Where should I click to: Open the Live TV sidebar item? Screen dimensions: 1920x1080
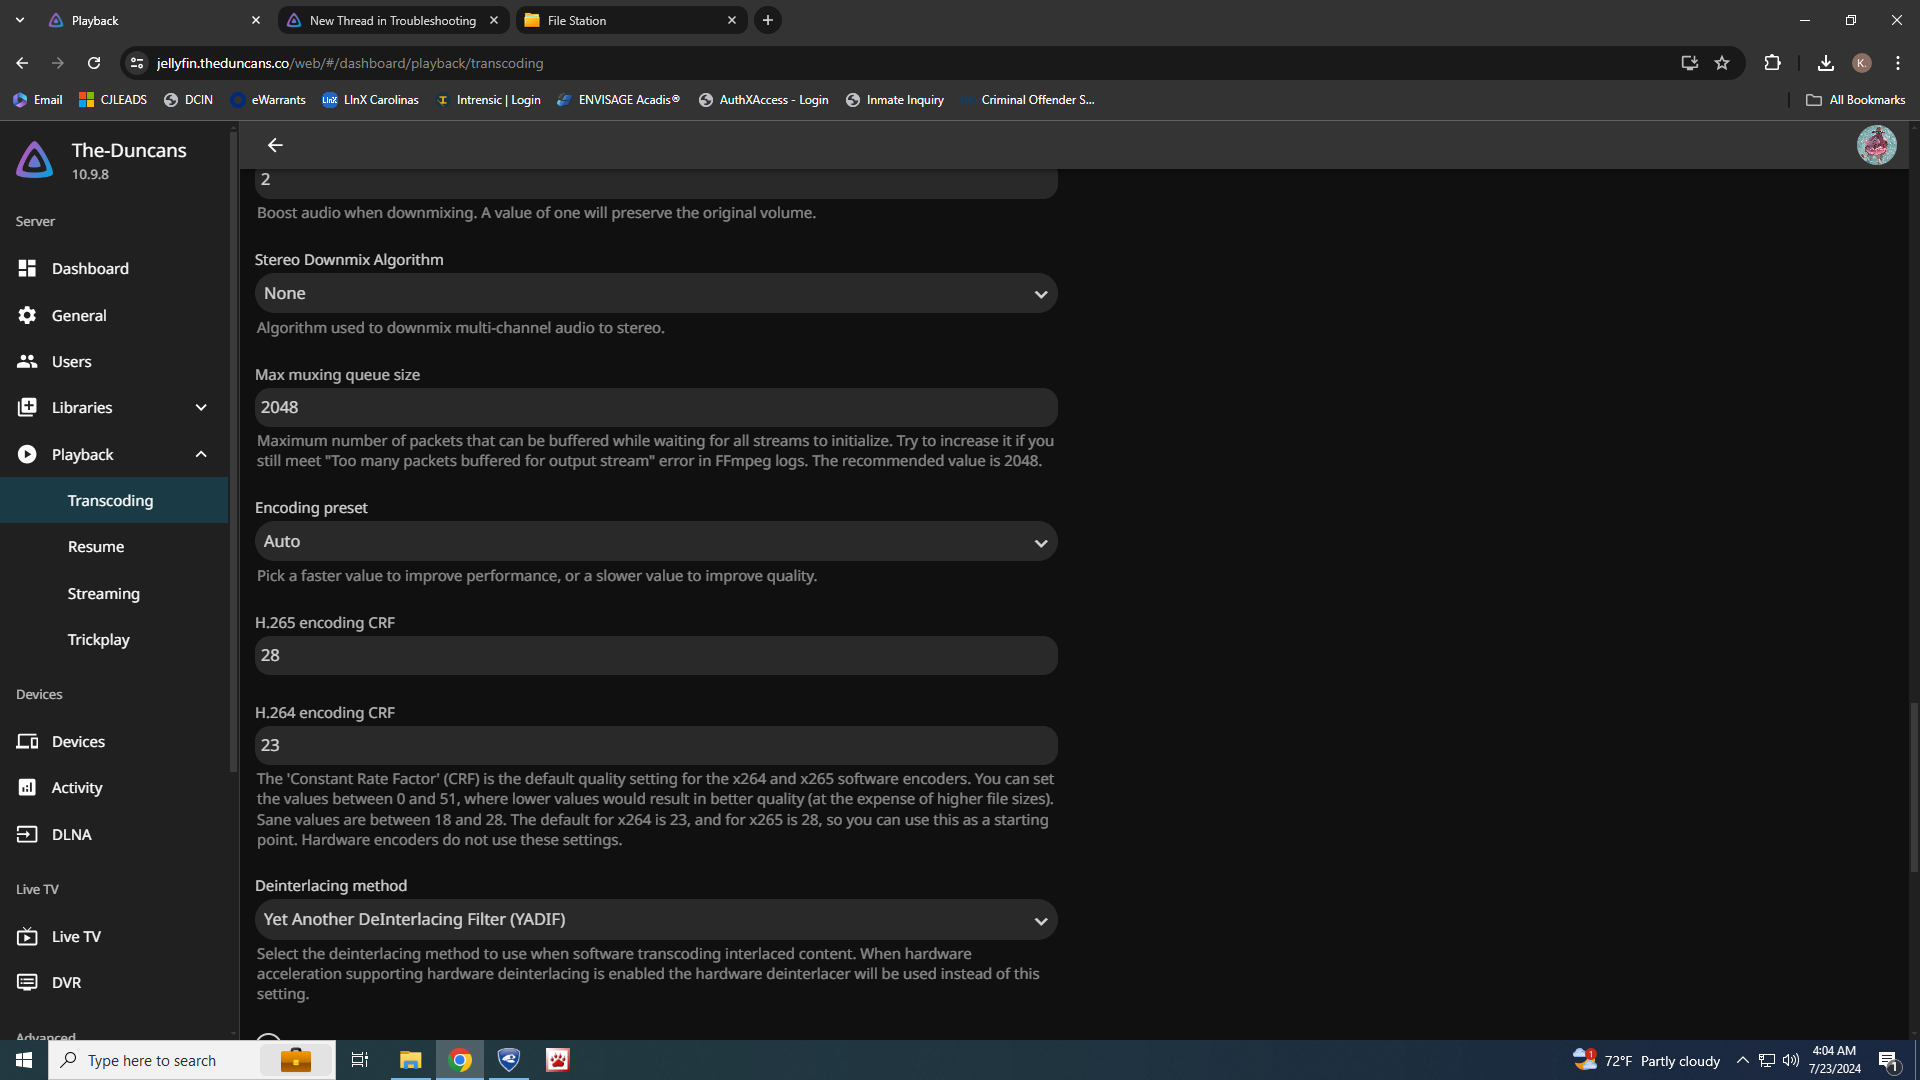(76, 936)
